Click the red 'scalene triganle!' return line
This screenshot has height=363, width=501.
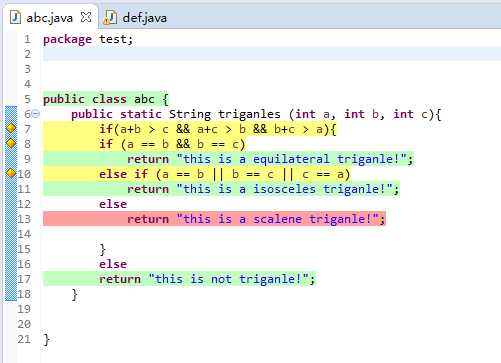214,219
